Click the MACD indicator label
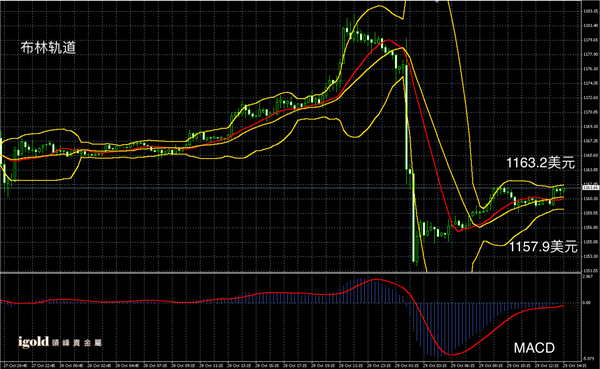This screenshot has height=369, width=600. 534,348
